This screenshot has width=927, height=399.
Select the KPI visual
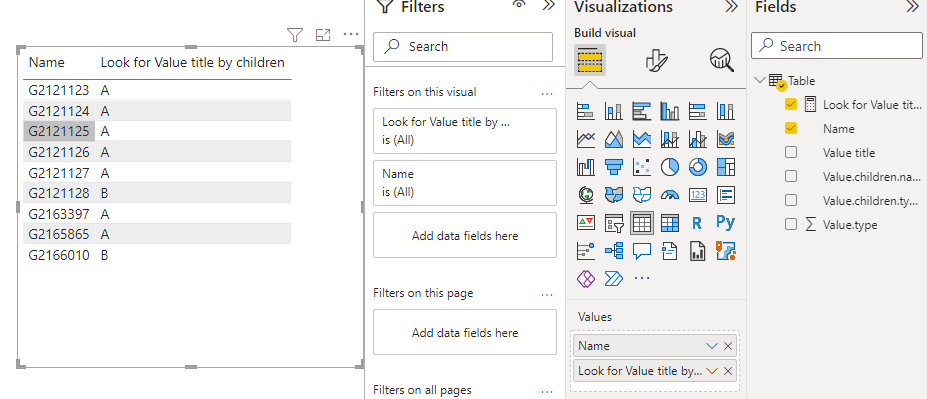tap(585, 223)
